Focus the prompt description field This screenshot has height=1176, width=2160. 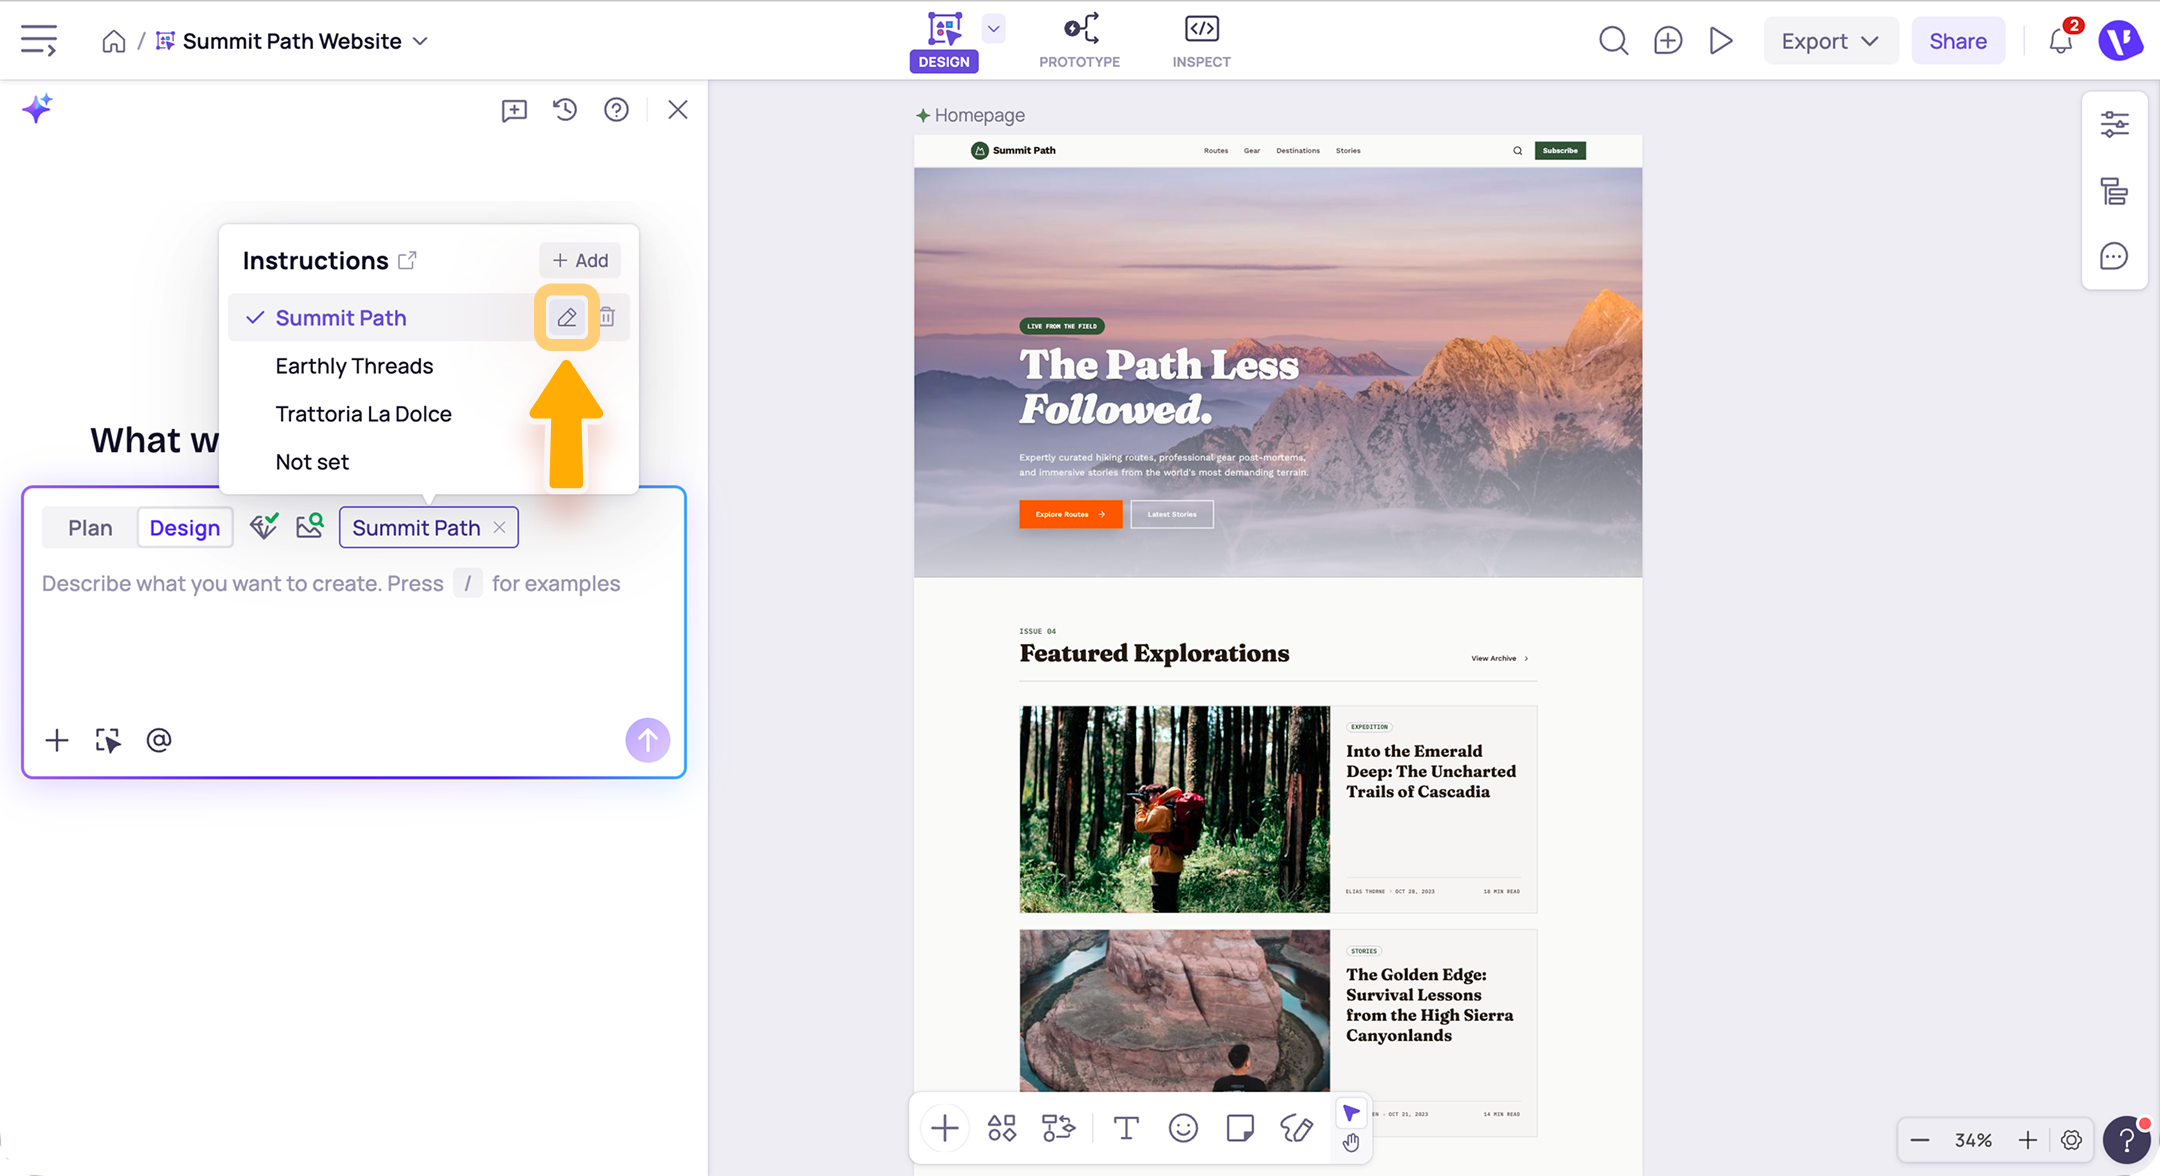[353, 583]
